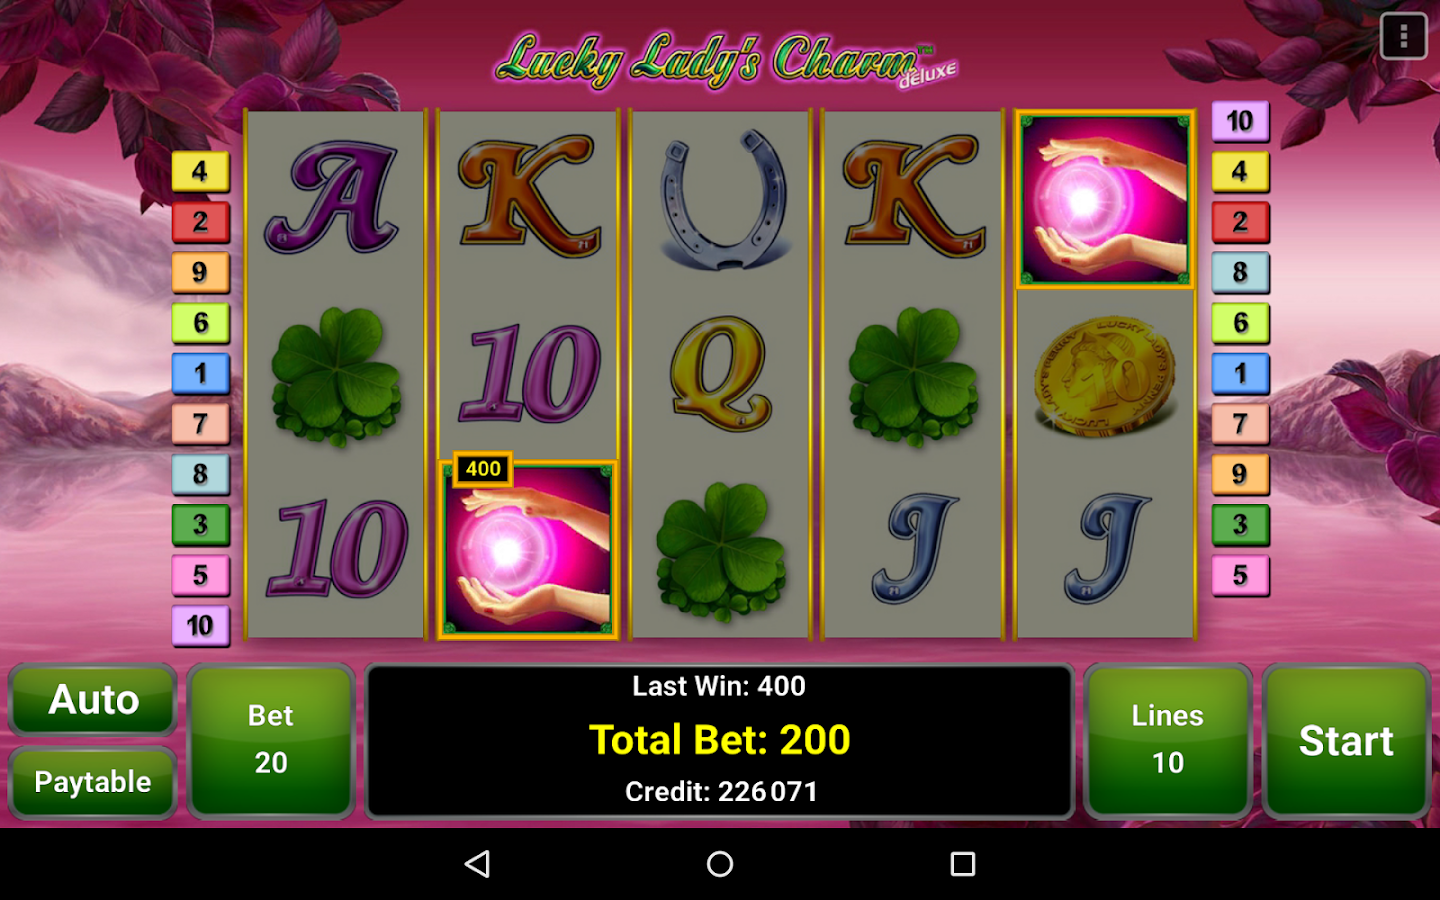Tap the Android back navigation icon
Viewport: 1440px width, 900px height.
pos(478,864)
